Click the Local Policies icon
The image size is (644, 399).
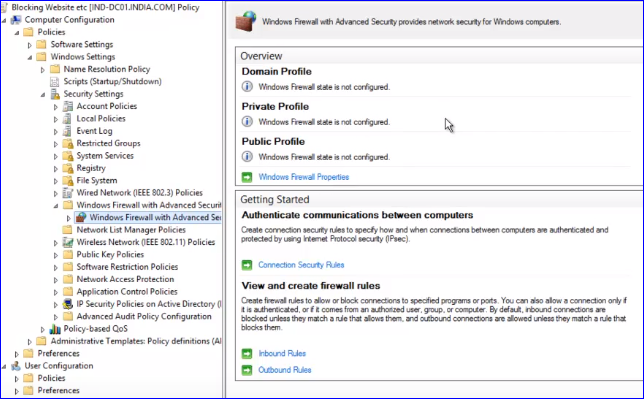(68, 119)
